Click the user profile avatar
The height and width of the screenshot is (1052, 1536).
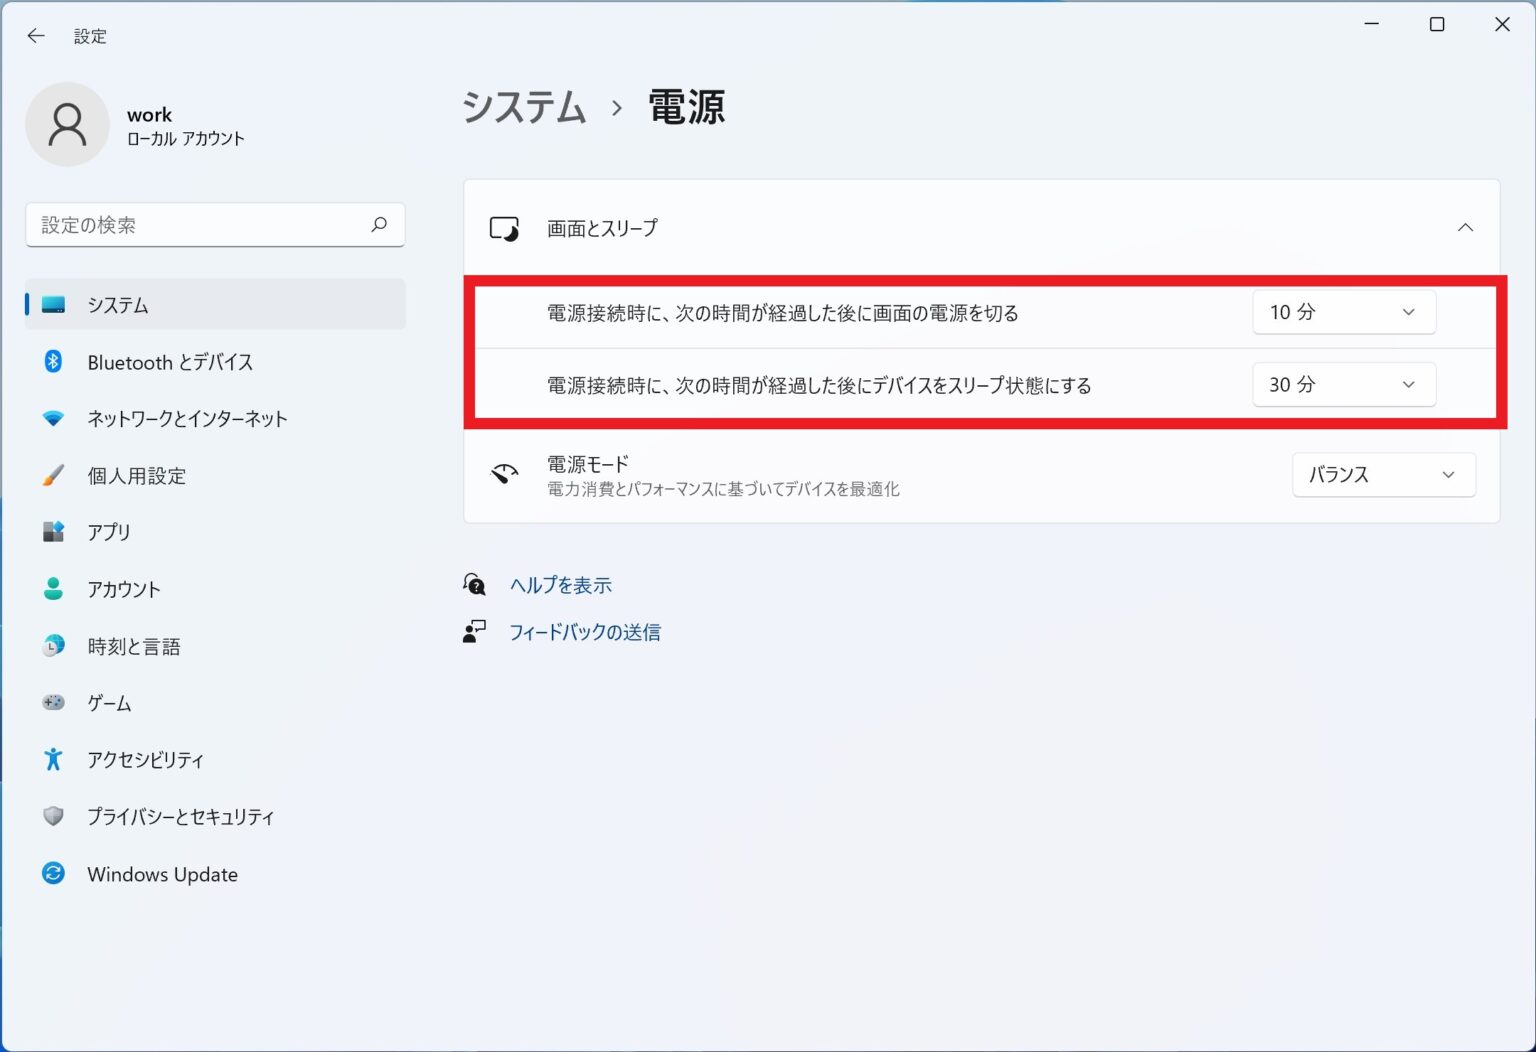pos(67,125)
